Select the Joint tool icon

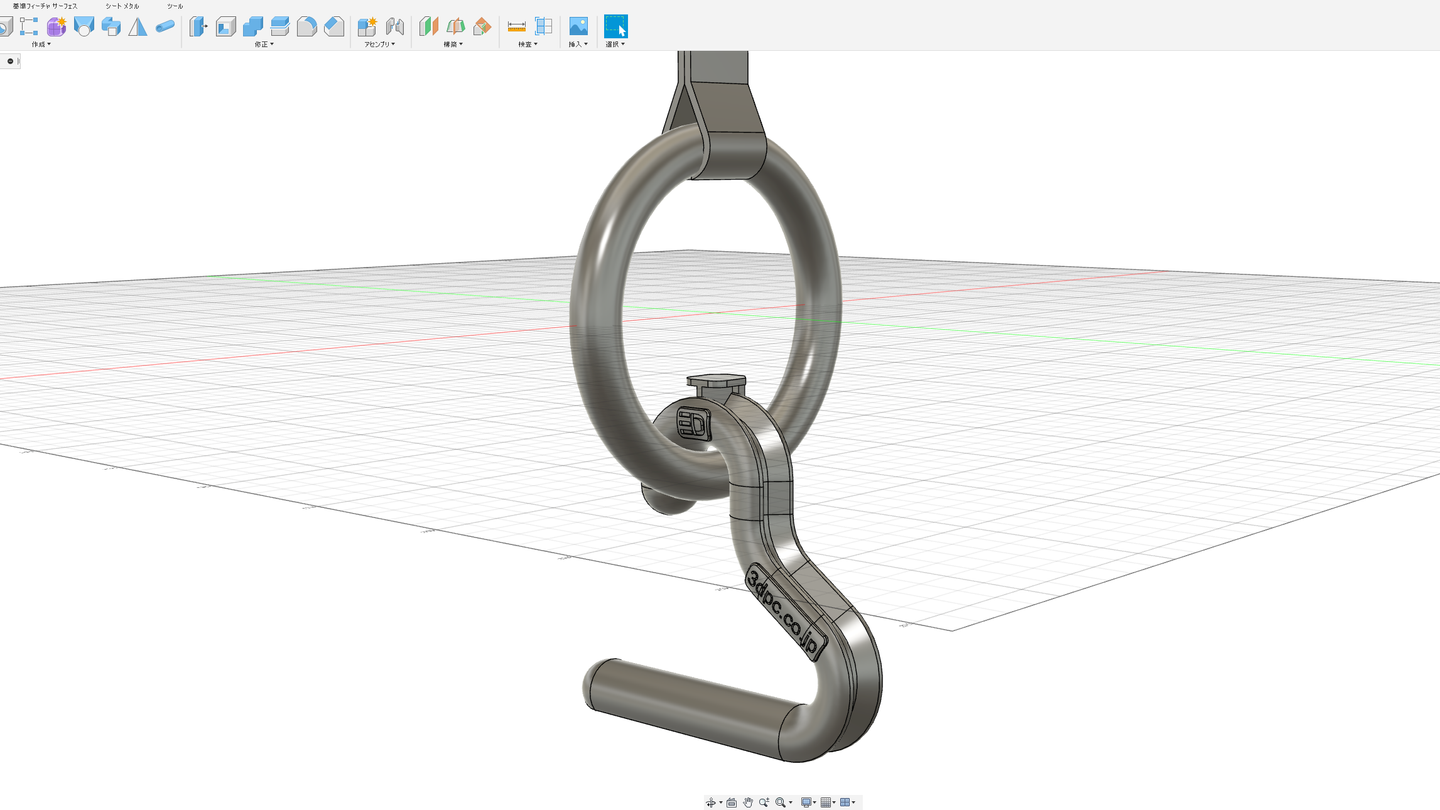(x=395, y=26)
